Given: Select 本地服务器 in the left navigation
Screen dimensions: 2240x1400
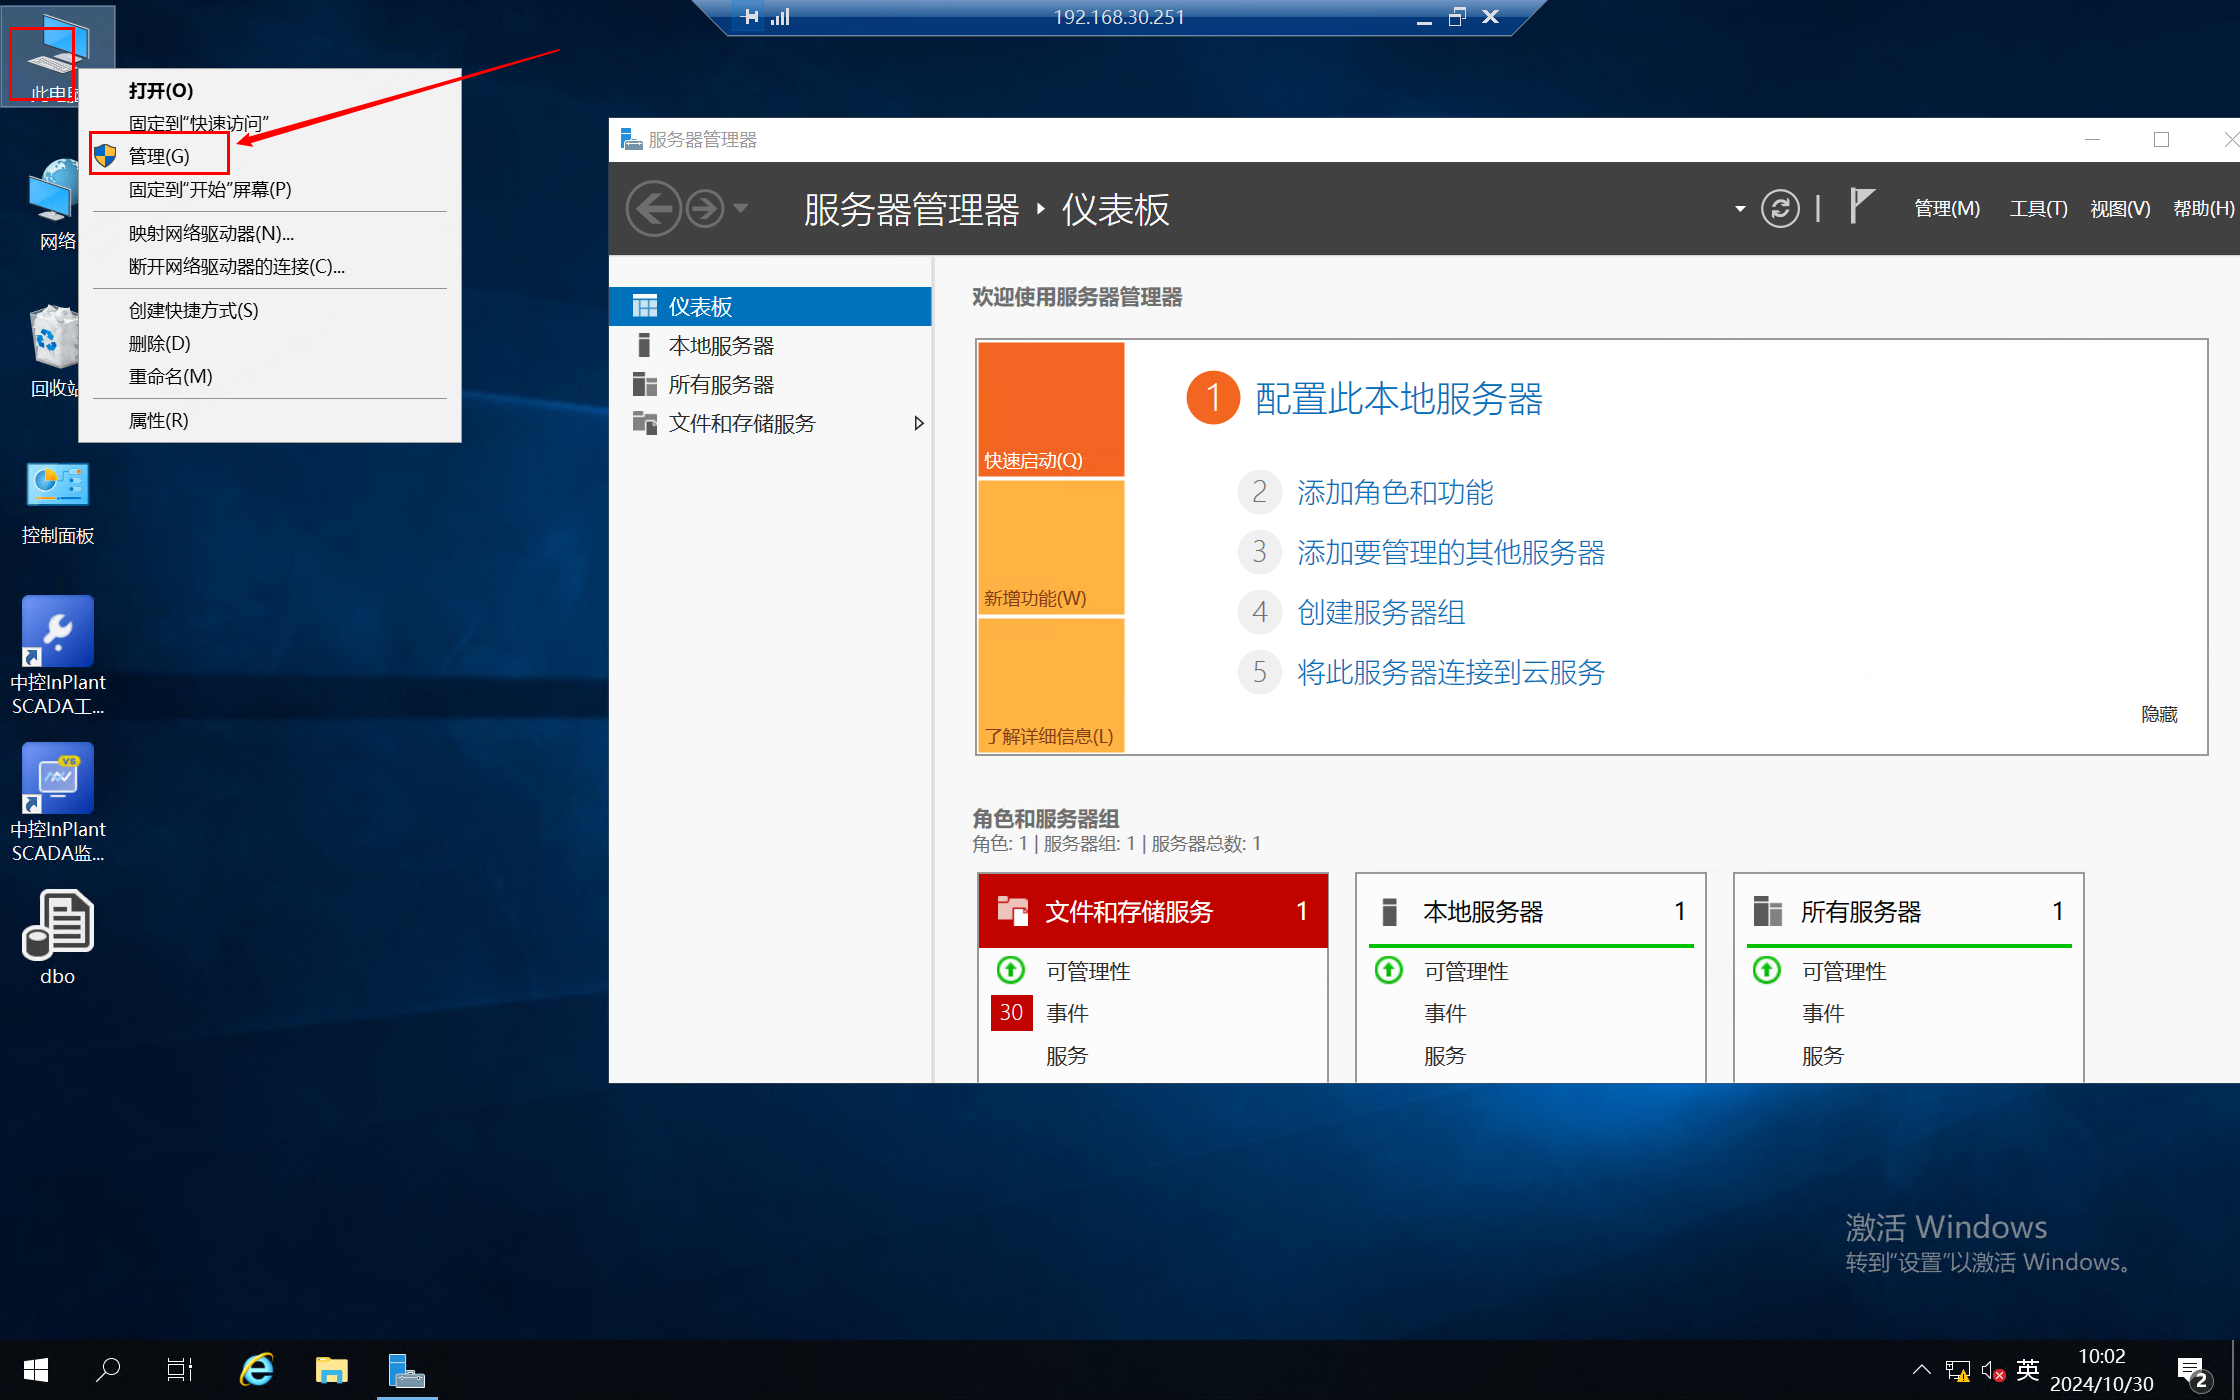Looking at the screenshot, I should point(721,346).
